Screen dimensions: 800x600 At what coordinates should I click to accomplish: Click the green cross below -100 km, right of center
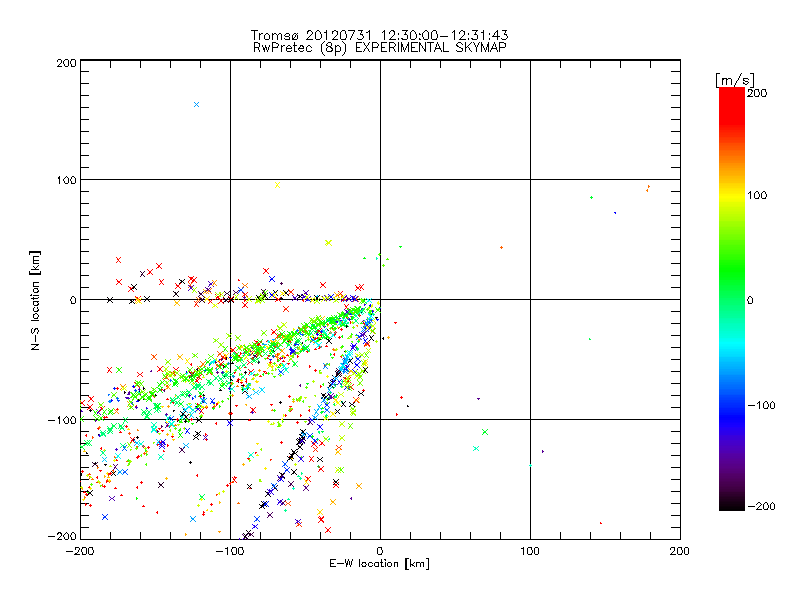485,432
